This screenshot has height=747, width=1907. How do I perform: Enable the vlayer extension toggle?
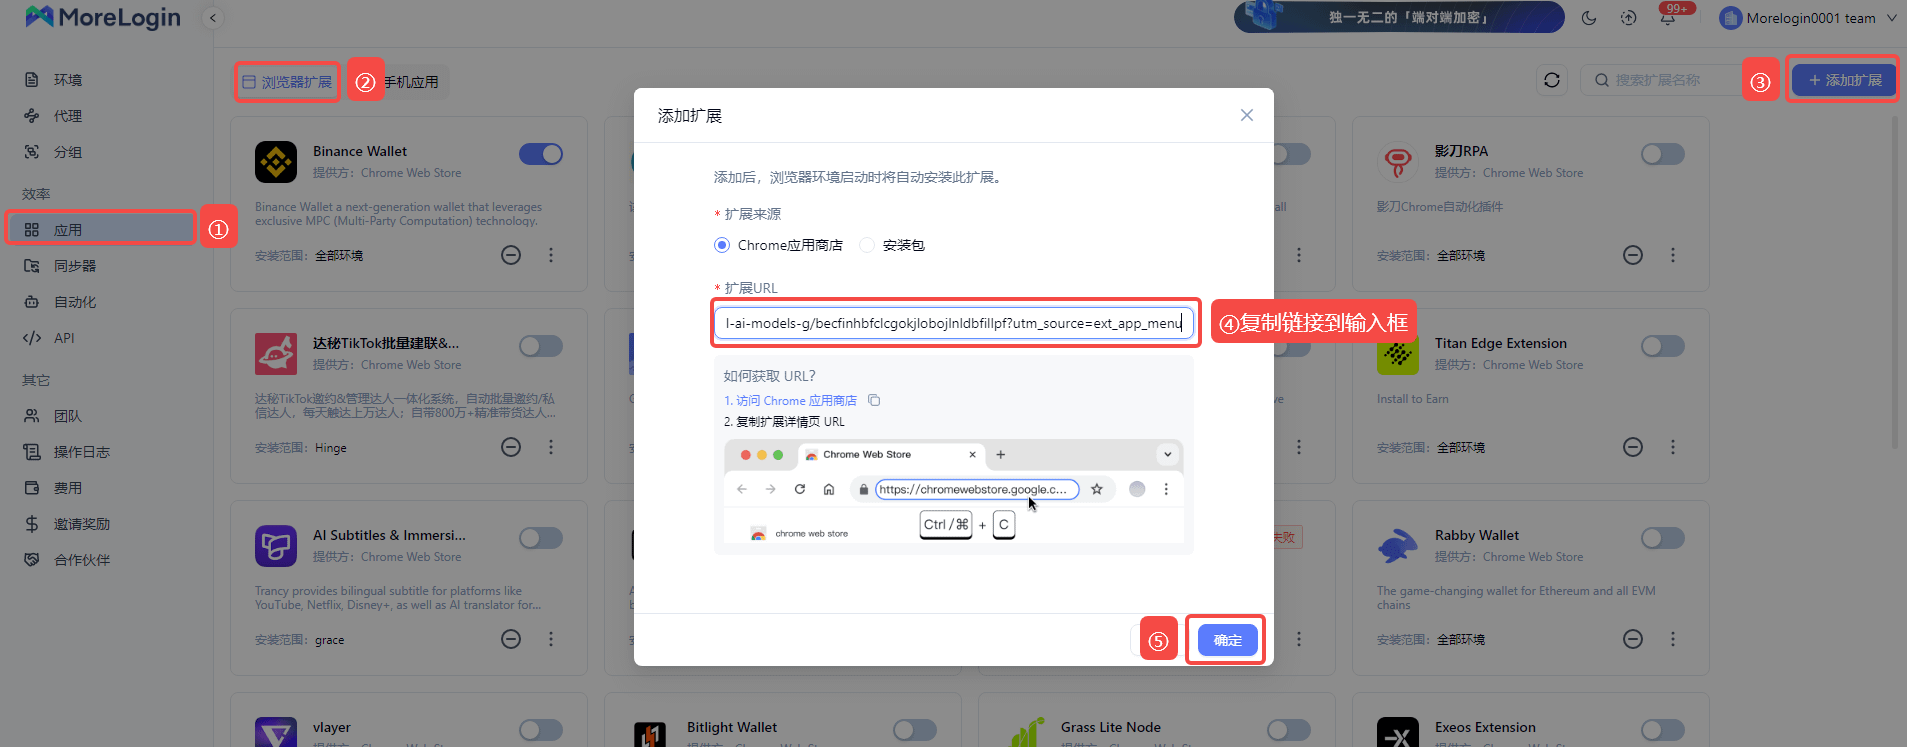click(x=541, y=730)
